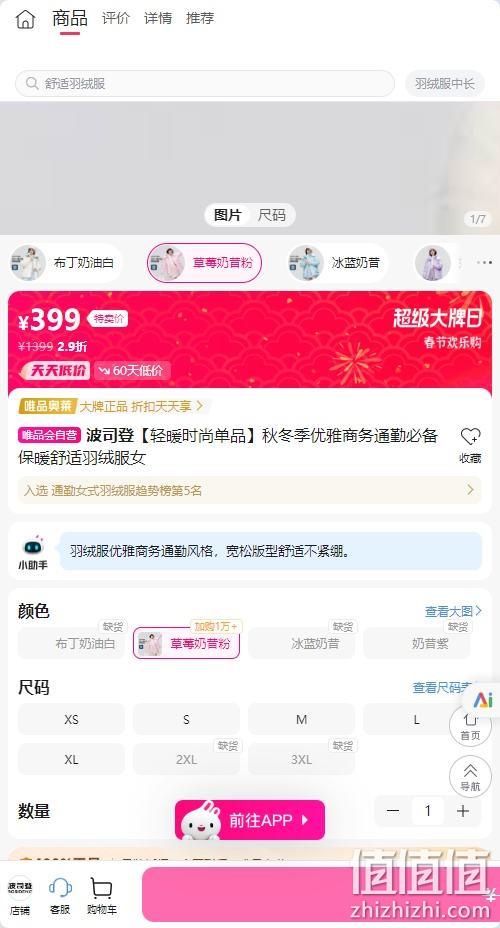This screenshot has width=500, height=928.
Task: Show more color variants via three dots
Action: click(484, 263)
